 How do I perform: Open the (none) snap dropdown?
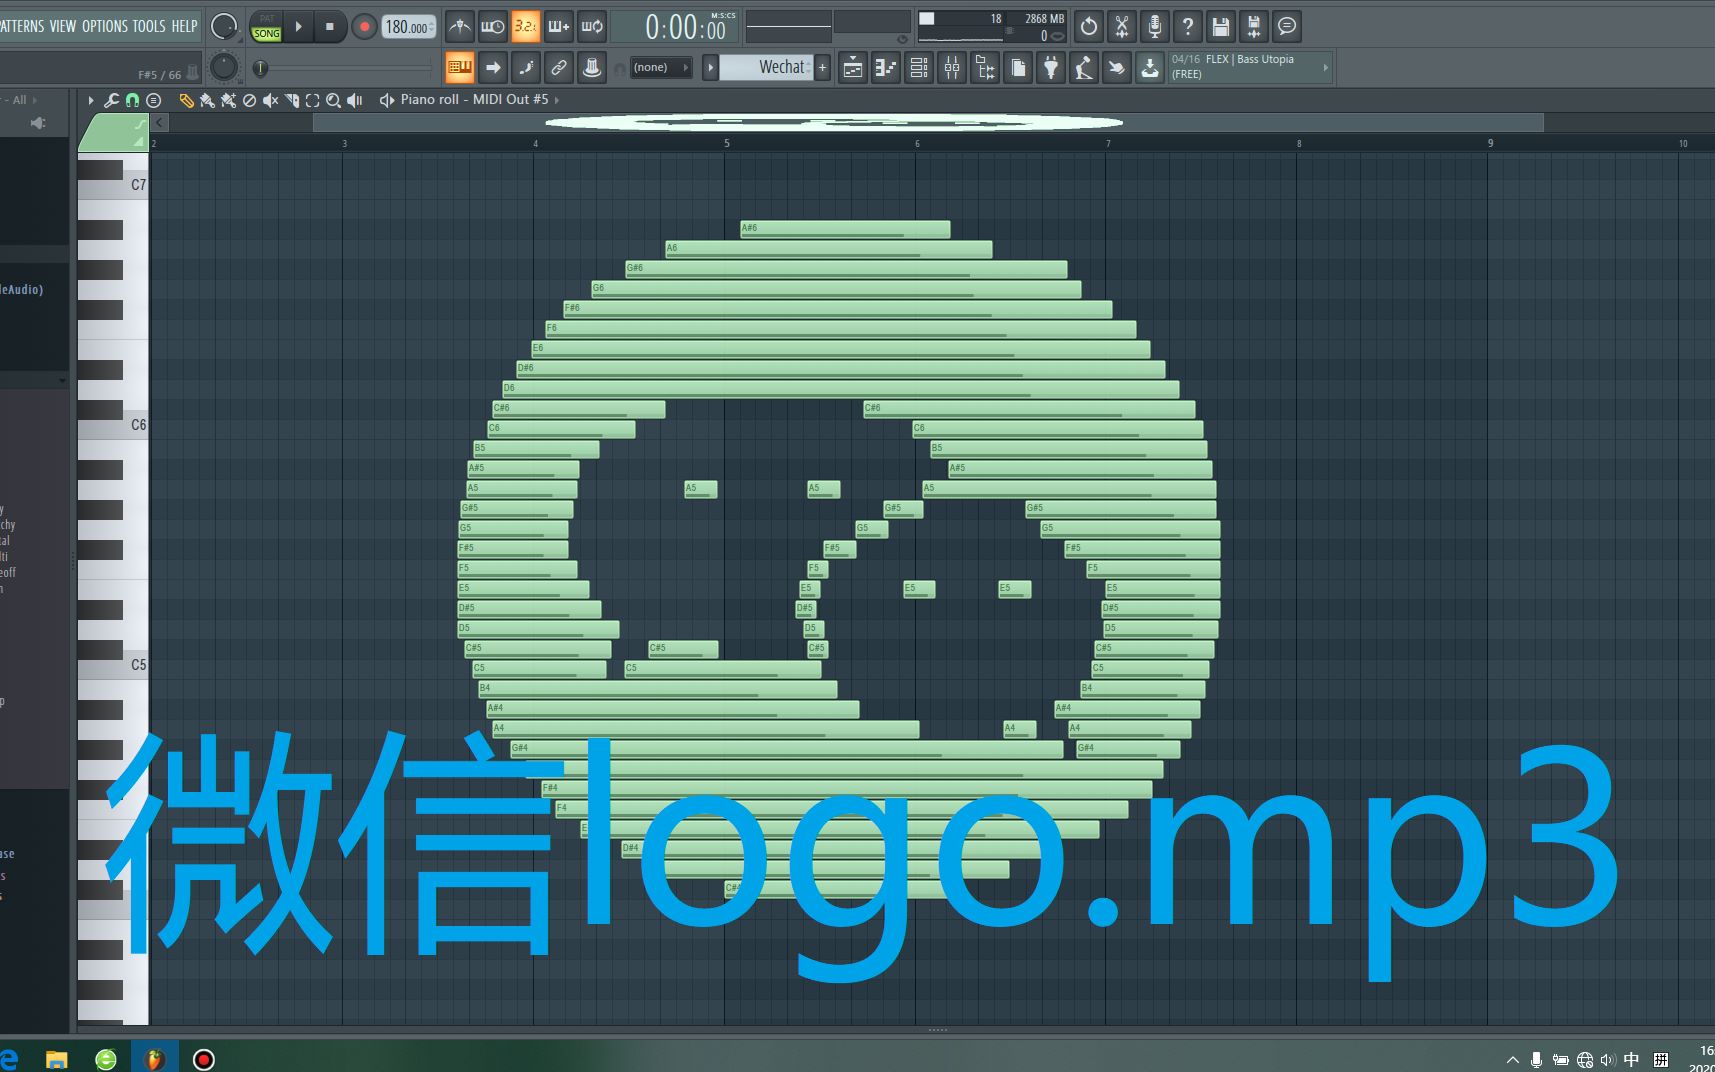[x=661, y=67]
